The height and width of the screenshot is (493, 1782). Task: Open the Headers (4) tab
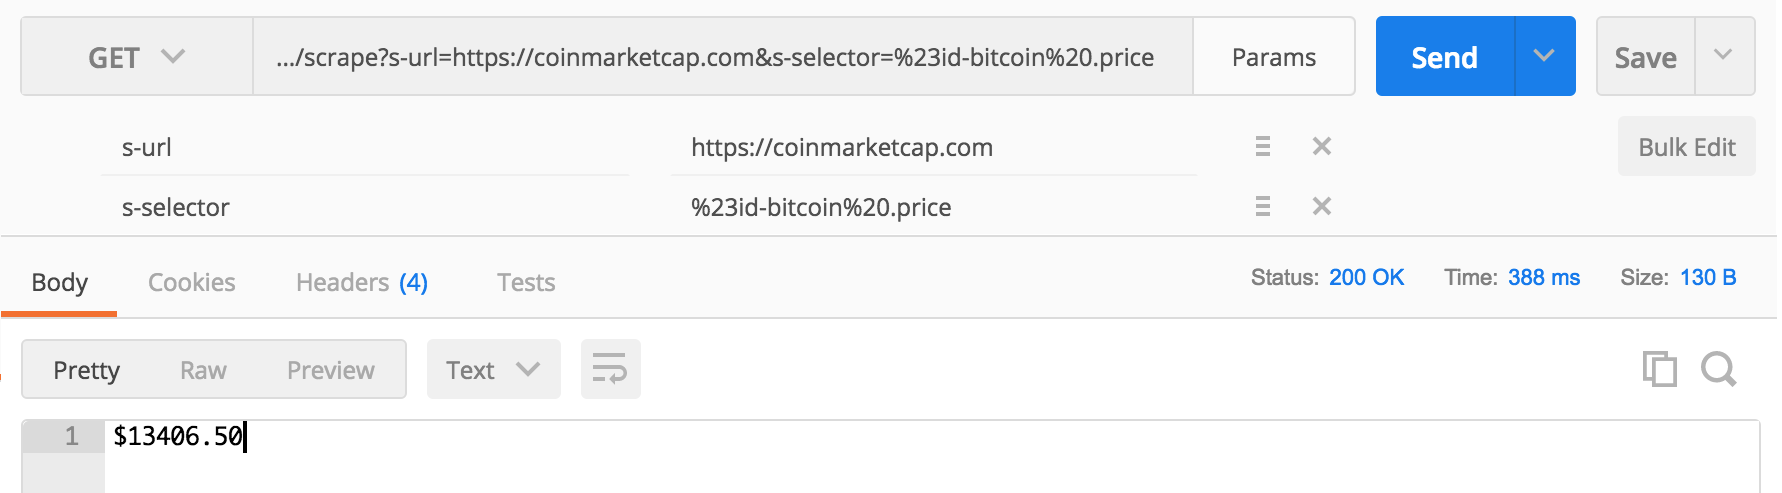pos(361,283)
